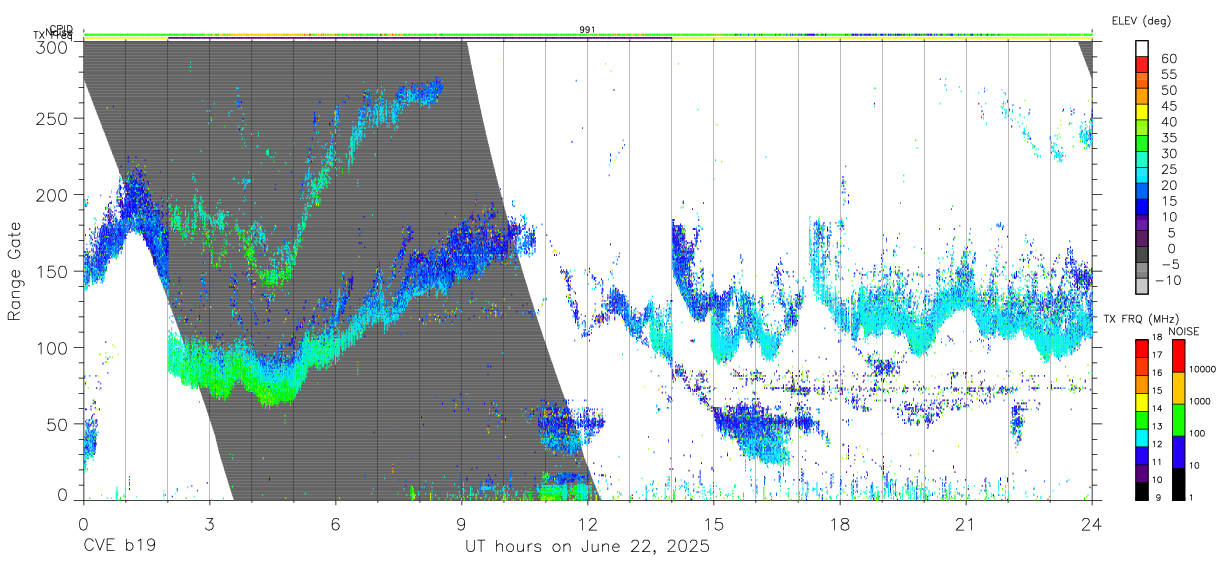1228x567 pixels.
Task: Click the 30 label on ELEV colorbar
Action: [1168, 153]
